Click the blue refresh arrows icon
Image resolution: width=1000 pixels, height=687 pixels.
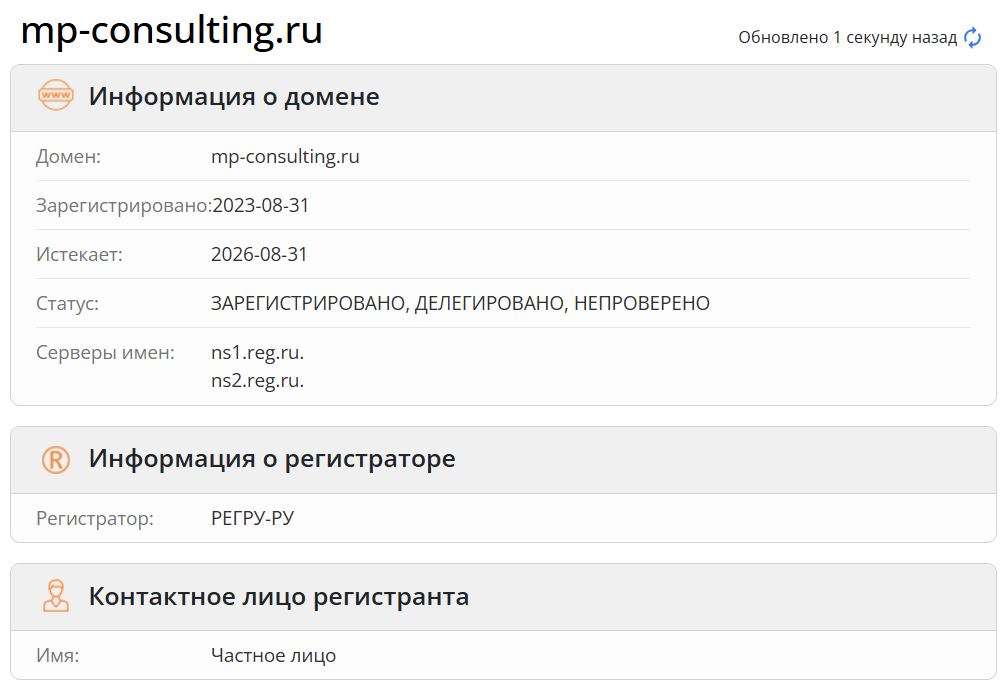click(x=972, y=37)
